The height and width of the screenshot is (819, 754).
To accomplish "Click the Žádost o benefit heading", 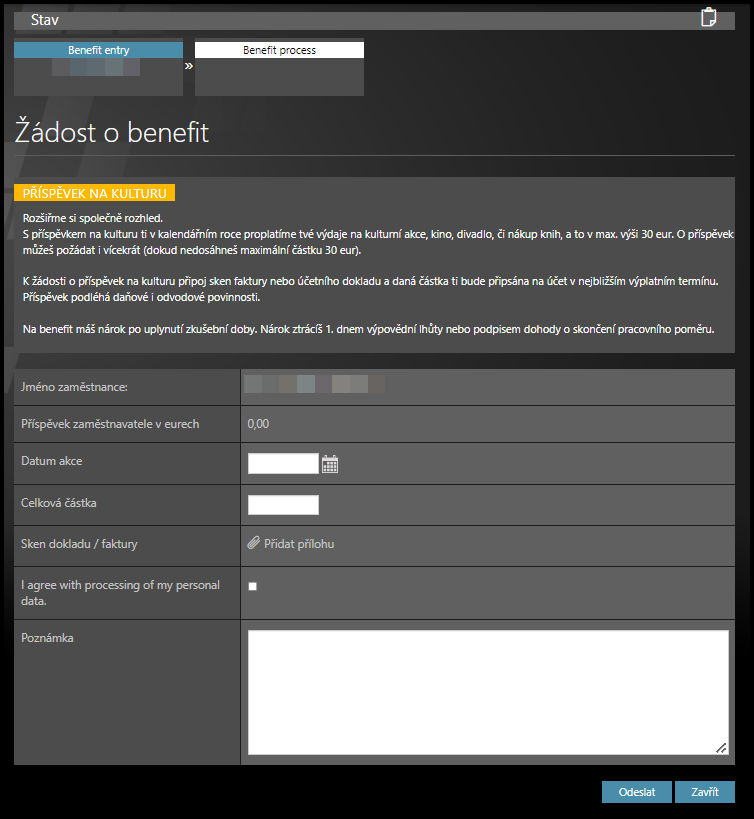I will (x=112, y=133).
